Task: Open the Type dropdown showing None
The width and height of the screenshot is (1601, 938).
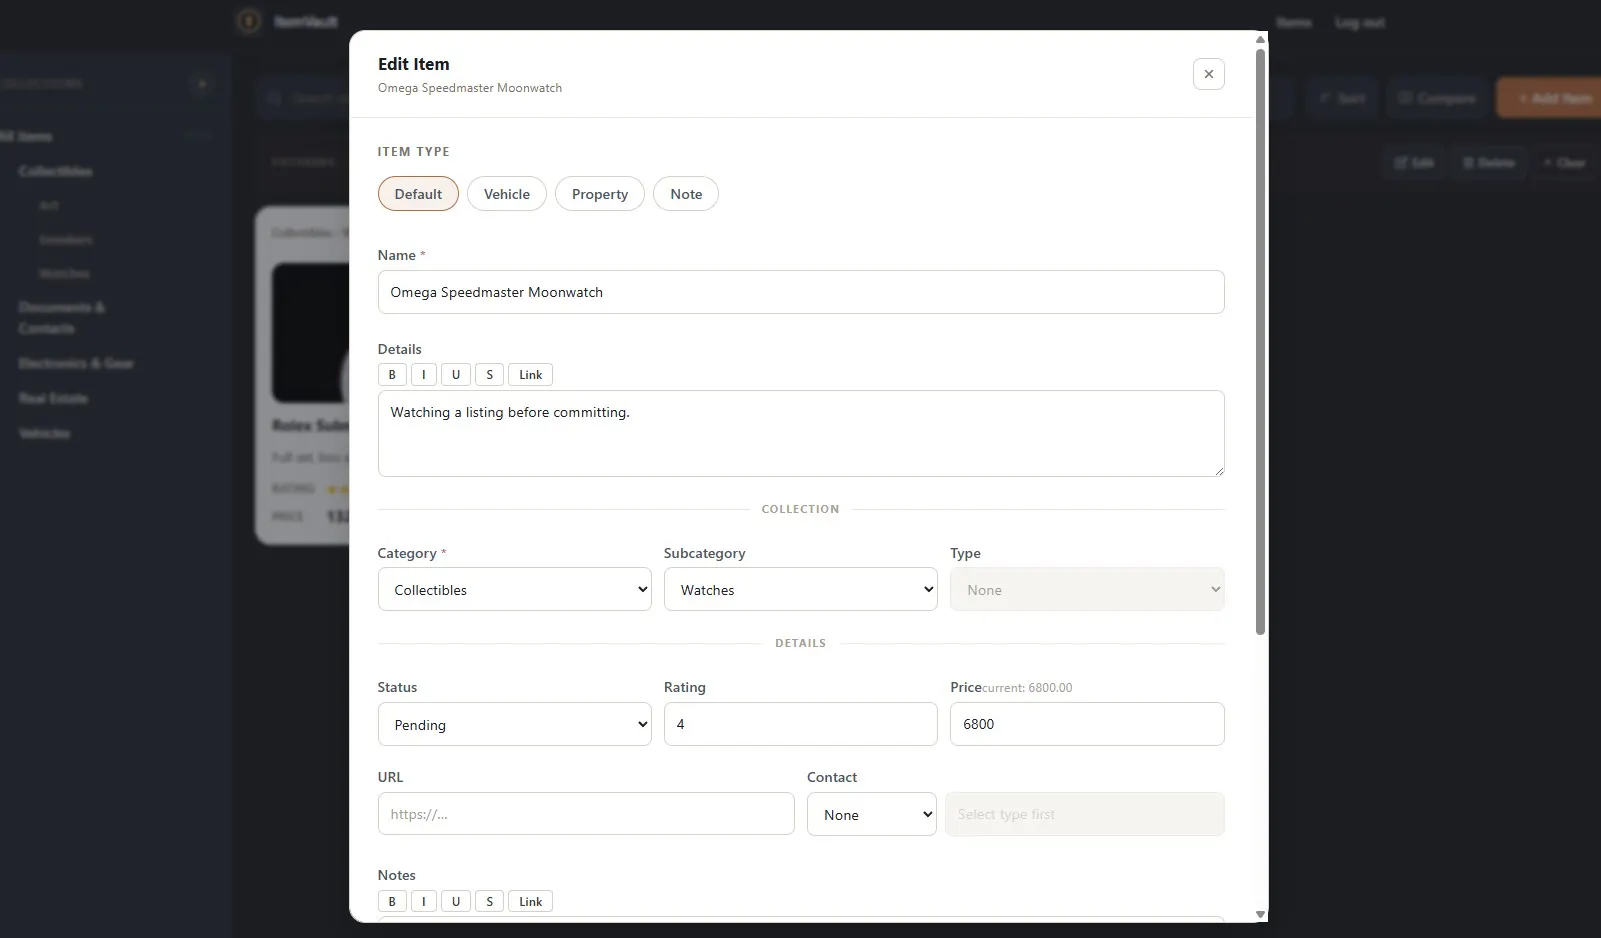Action: tap(1087, 590)
